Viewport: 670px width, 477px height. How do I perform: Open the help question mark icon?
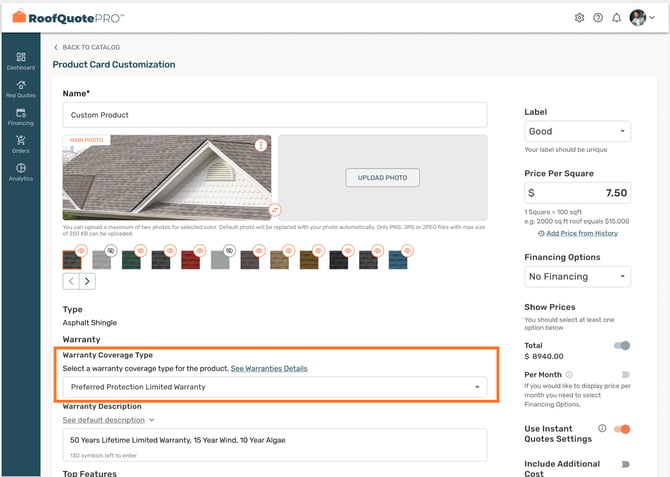tap(598, 18)
